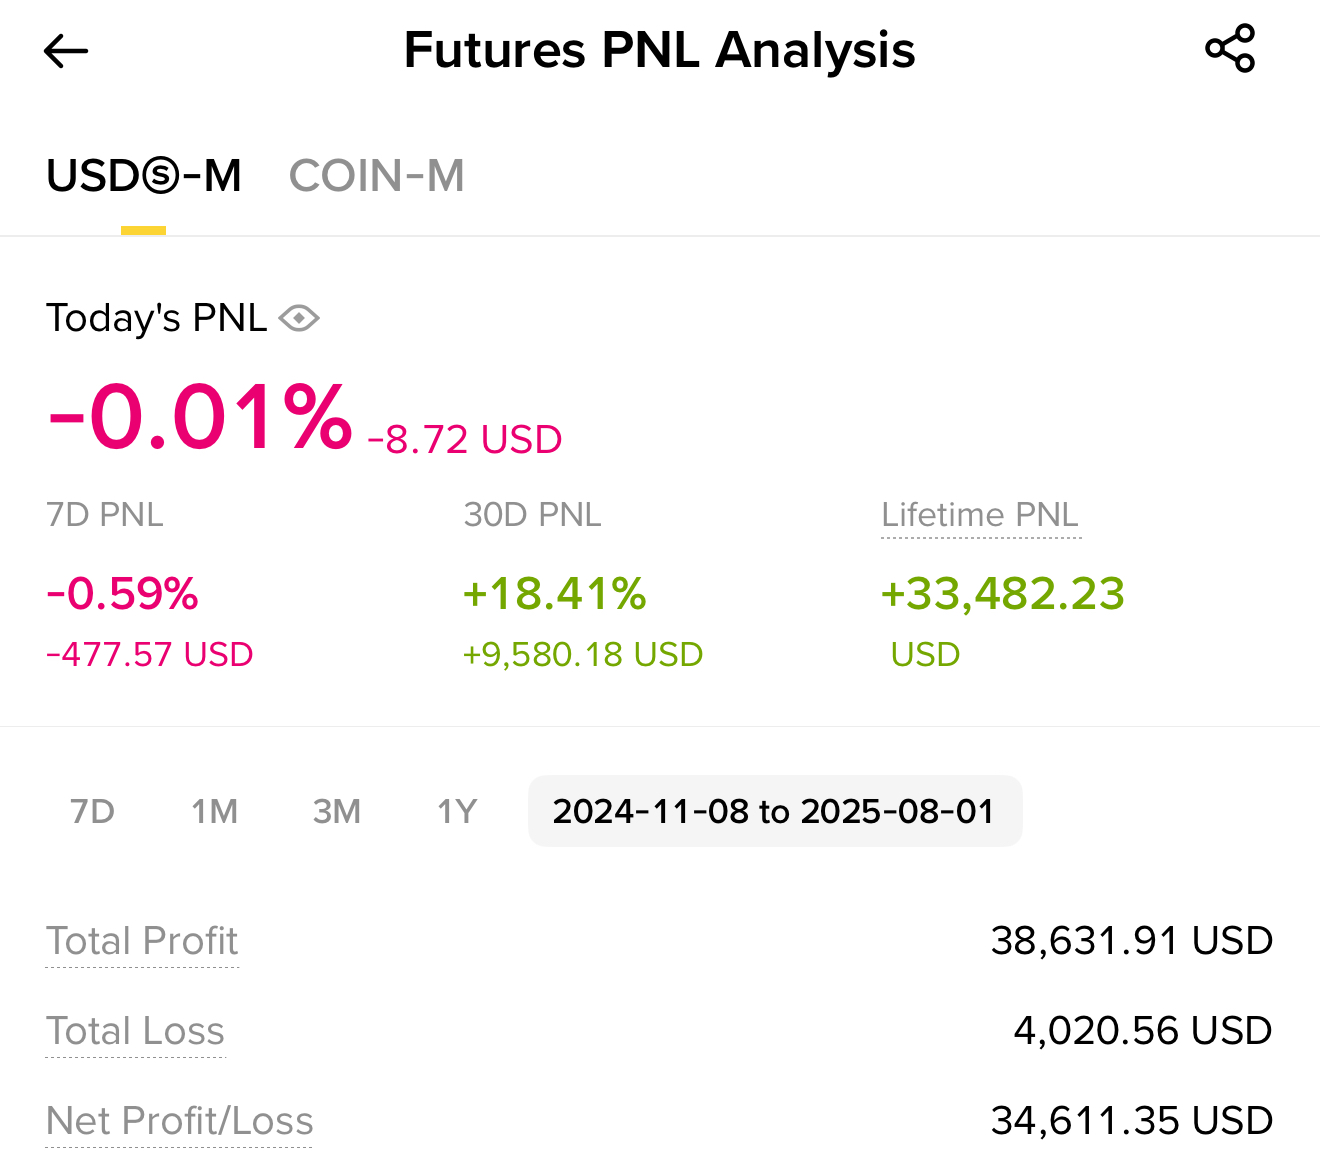
Task: Show the Total Loss explanation
Action: tap(136, 1031)
